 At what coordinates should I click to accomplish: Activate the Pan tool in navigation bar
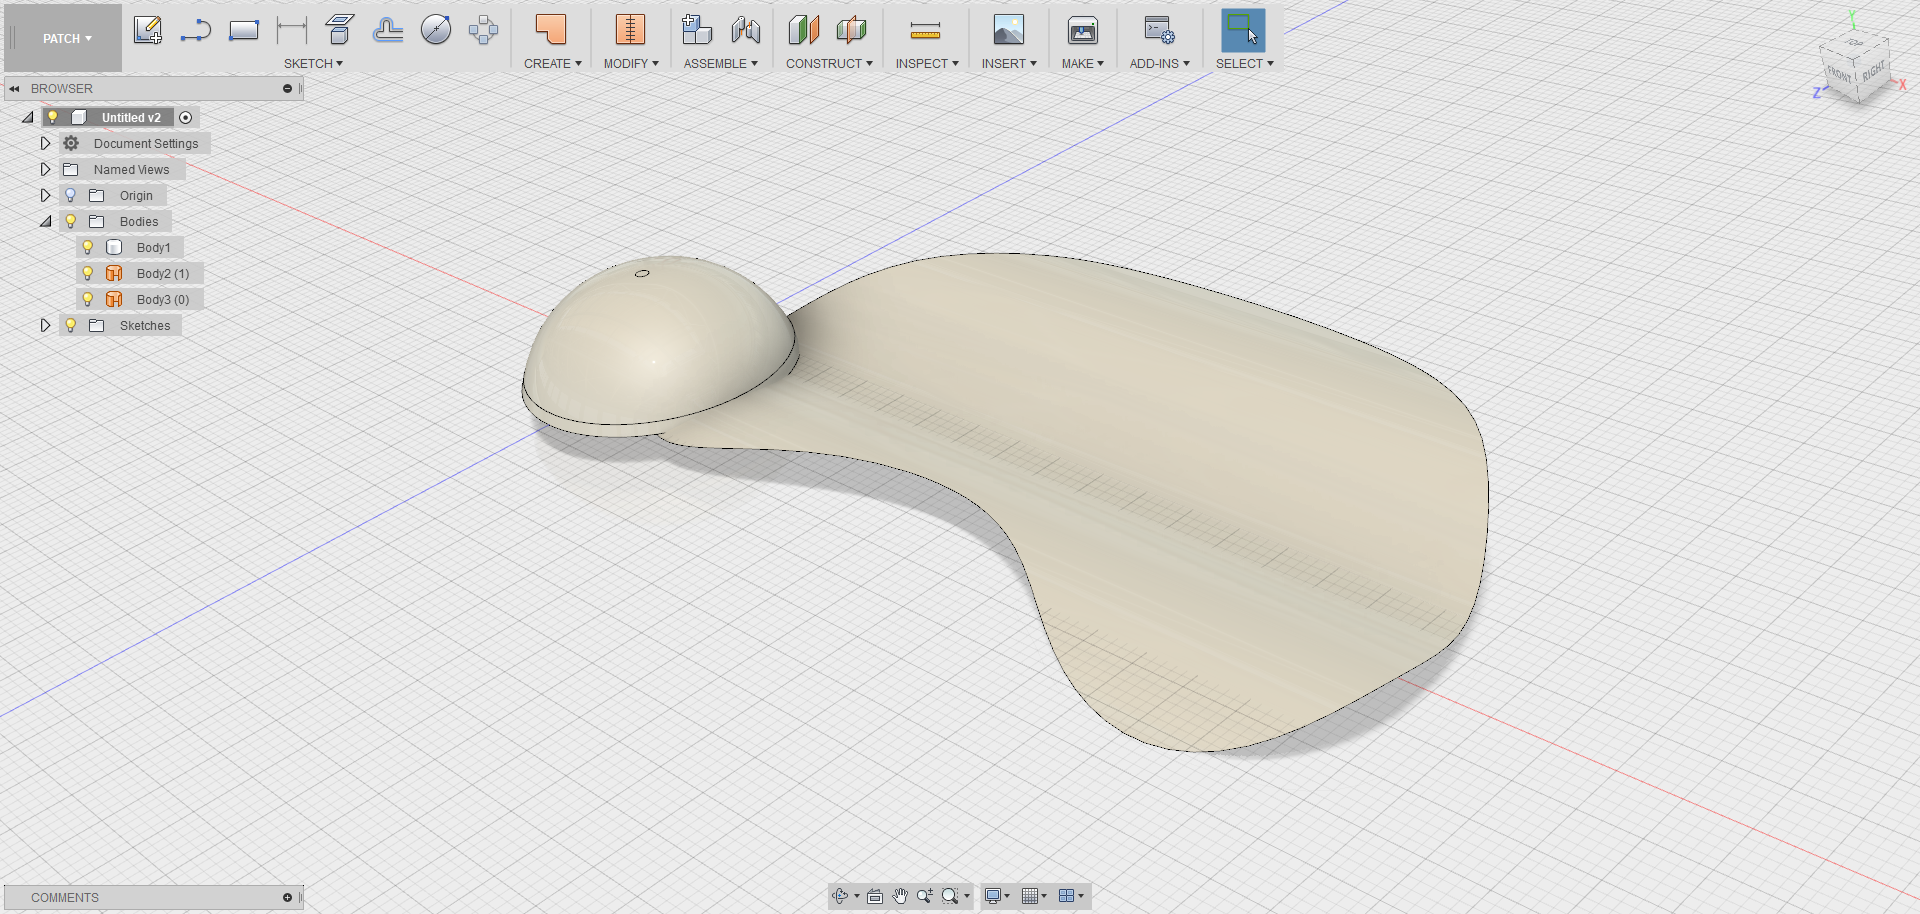(x=898, y=896)
